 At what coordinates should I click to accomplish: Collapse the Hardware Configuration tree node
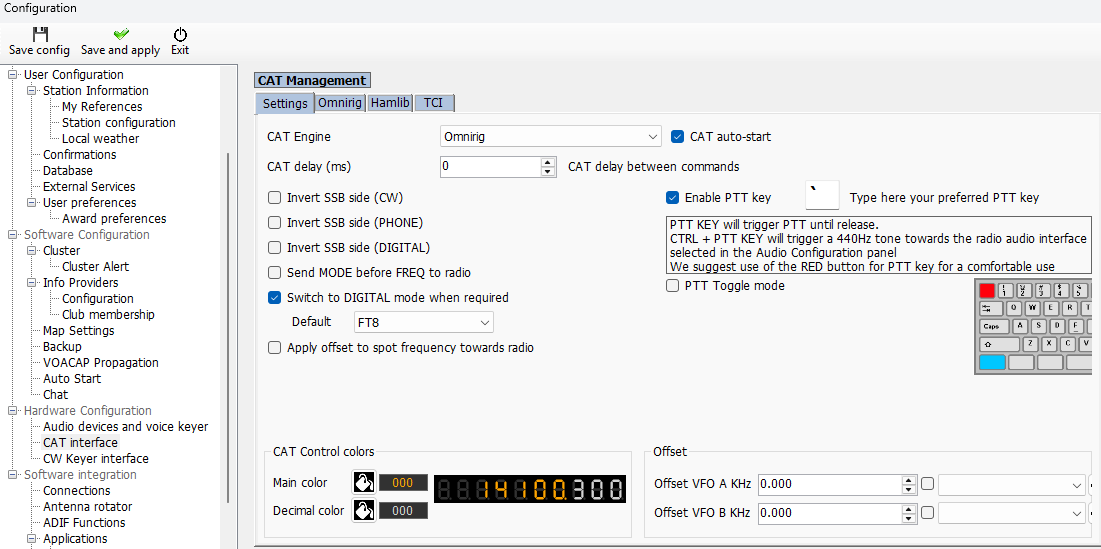11,411
